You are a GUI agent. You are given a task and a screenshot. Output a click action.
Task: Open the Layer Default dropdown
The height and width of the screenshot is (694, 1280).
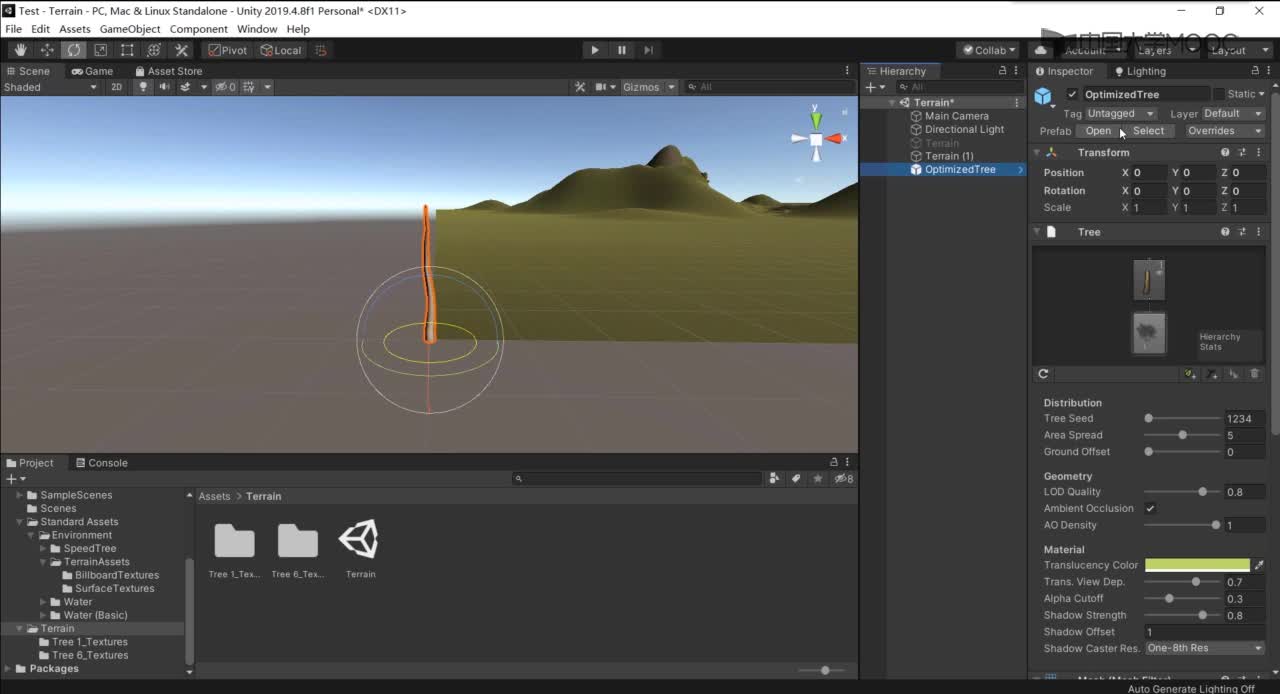tap(1233, 114)
